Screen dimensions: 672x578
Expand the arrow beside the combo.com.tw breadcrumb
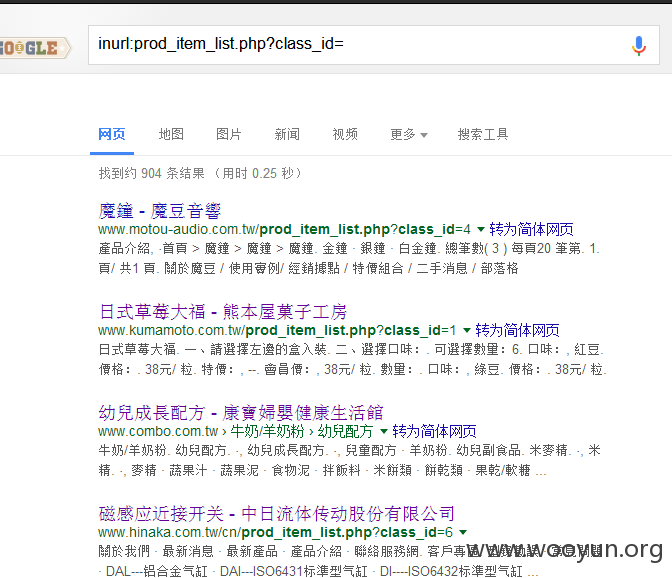(x=384, y=431)
